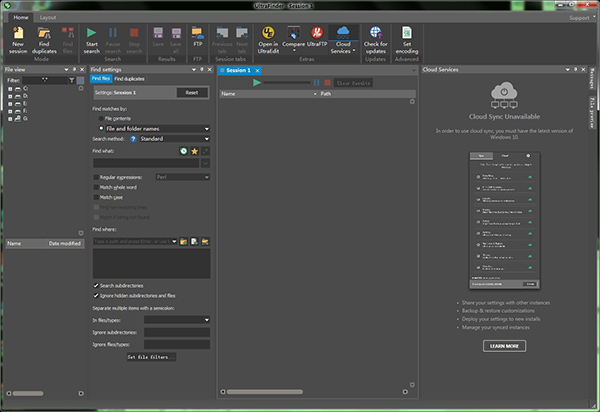This screenshot has height=412, width=600.
Task: Click the Ignore subdirectories input field
Action: (x=177, y=332)
